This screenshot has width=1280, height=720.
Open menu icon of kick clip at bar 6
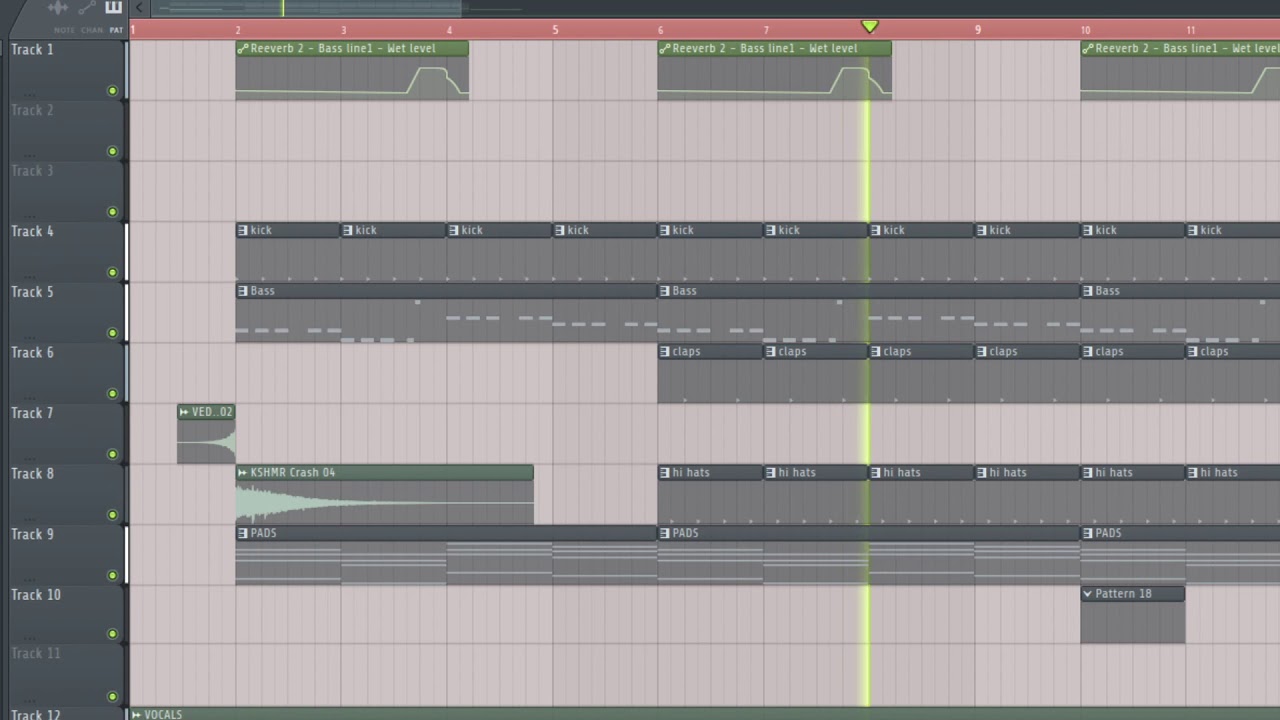pos(665,230)
